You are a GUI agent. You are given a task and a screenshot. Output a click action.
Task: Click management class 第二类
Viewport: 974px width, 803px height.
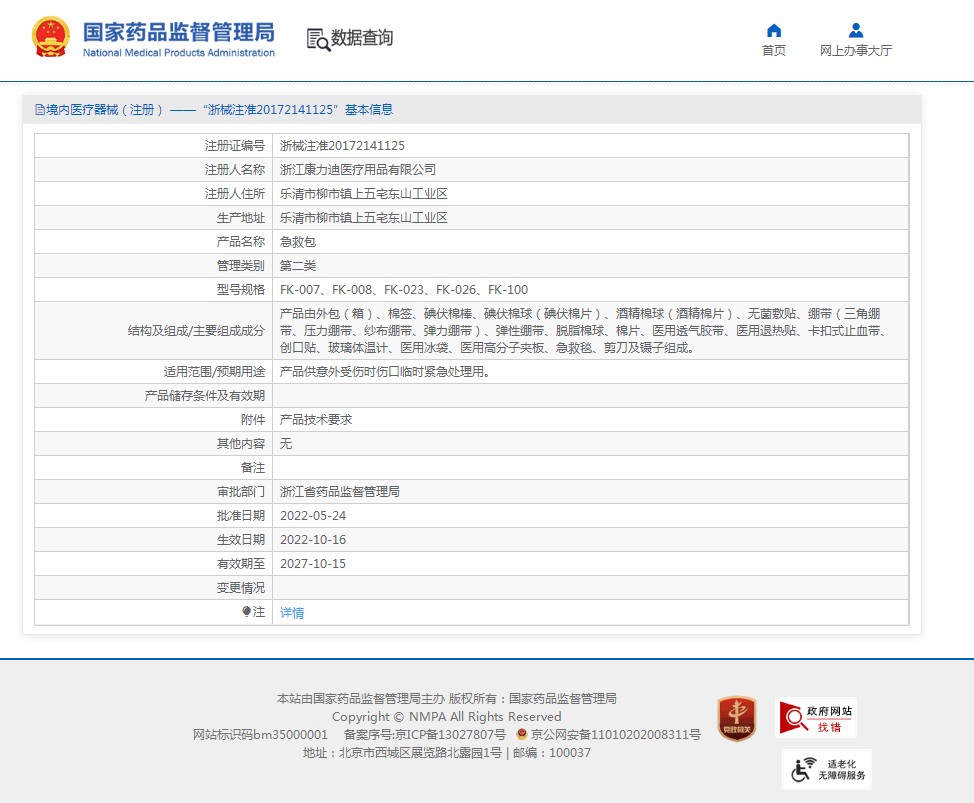(298, 266)
